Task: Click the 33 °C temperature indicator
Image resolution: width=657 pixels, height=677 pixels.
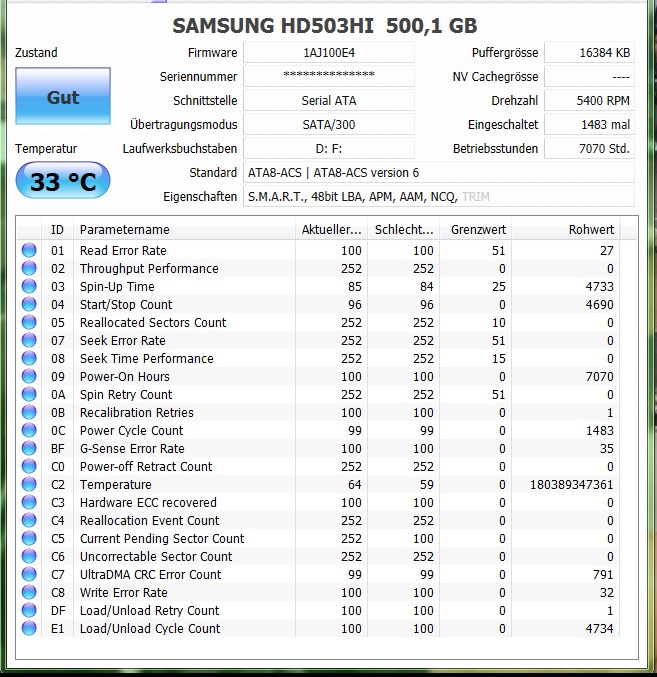Action: pyautogui.click(x=63, y=180)
